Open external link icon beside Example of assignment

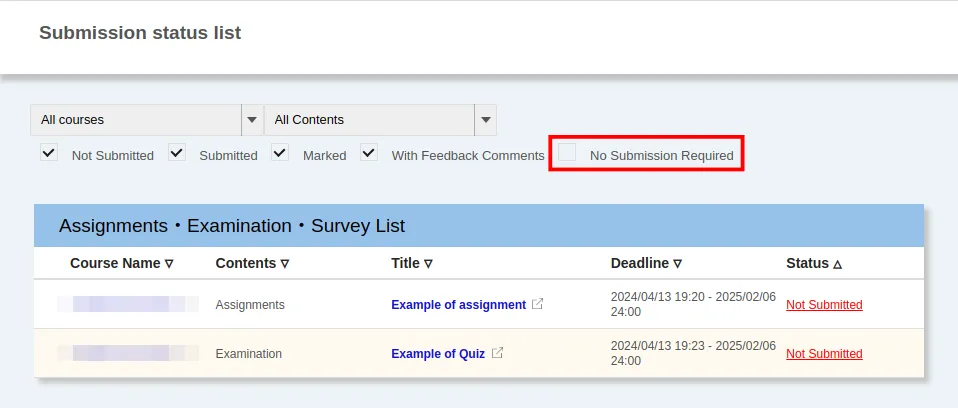pos(537,304)
